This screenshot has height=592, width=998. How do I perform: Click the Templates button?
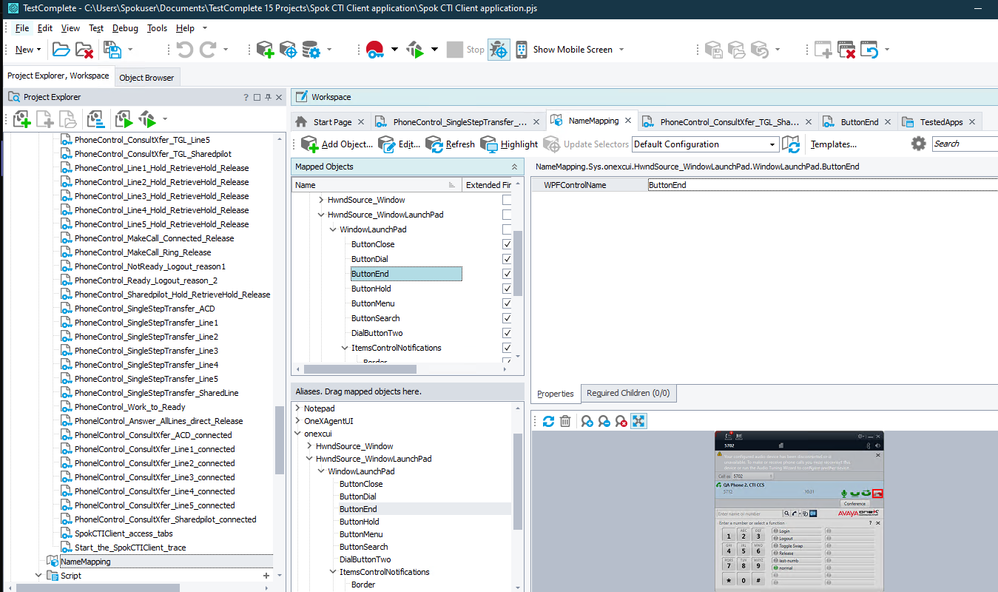833,144
